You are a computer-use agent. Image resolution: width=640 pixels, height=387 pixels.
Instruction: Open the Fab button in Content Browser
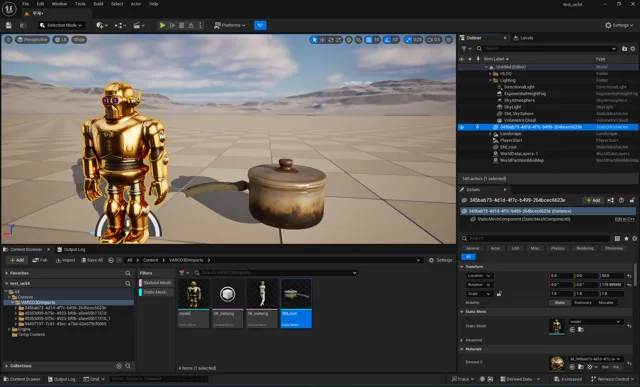click(40, 260)
